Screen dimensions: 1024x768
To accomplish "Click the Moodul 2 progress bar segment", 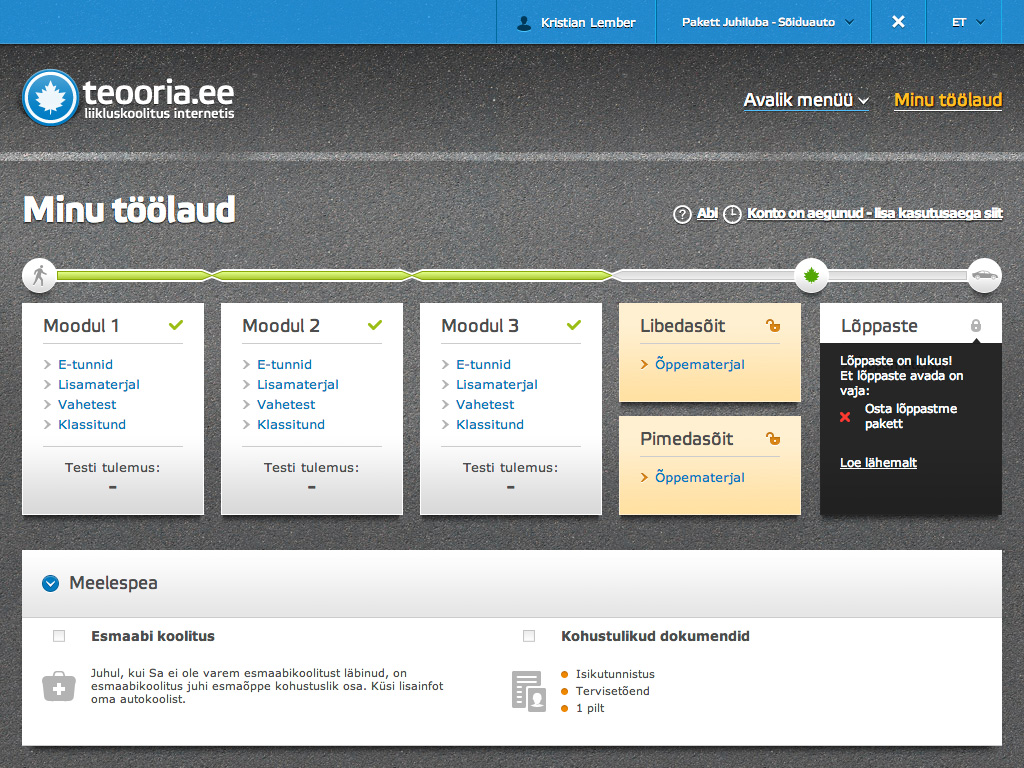I will tap(311, 275).
